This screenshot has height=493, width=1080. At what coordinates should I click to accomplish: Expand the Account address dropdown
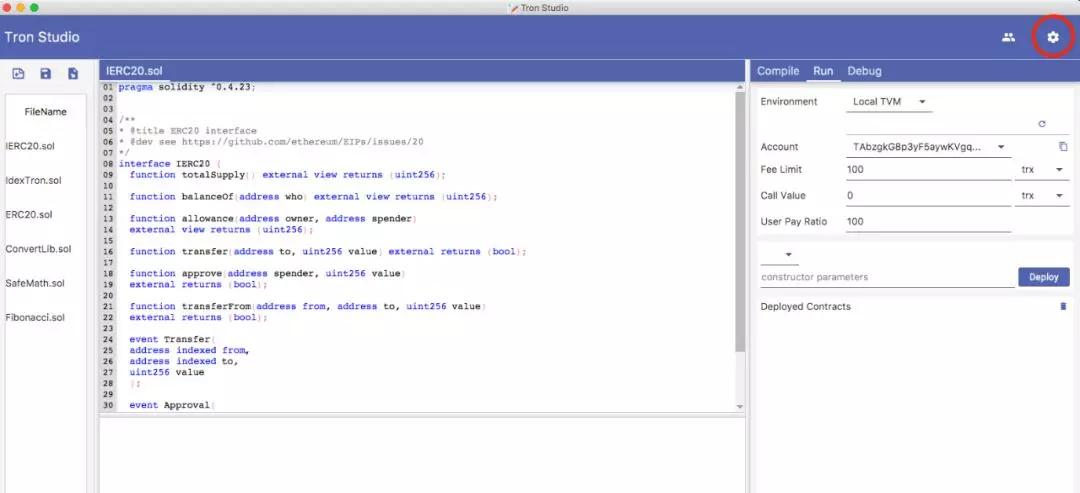928,147
